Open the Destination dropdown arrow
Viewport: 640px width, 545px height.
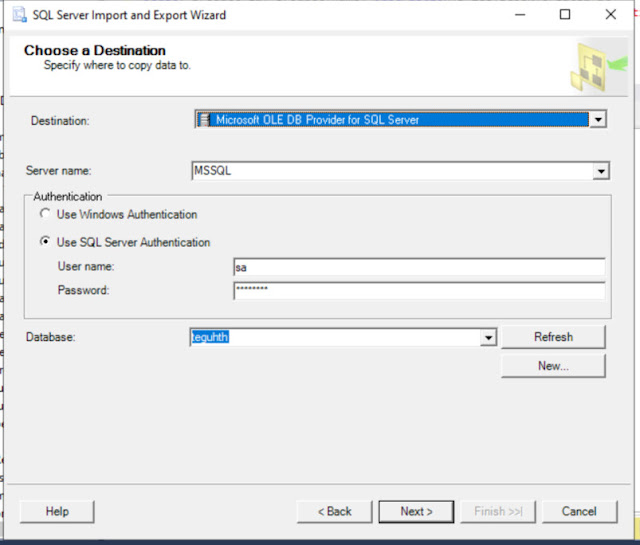tap(598, 120)
